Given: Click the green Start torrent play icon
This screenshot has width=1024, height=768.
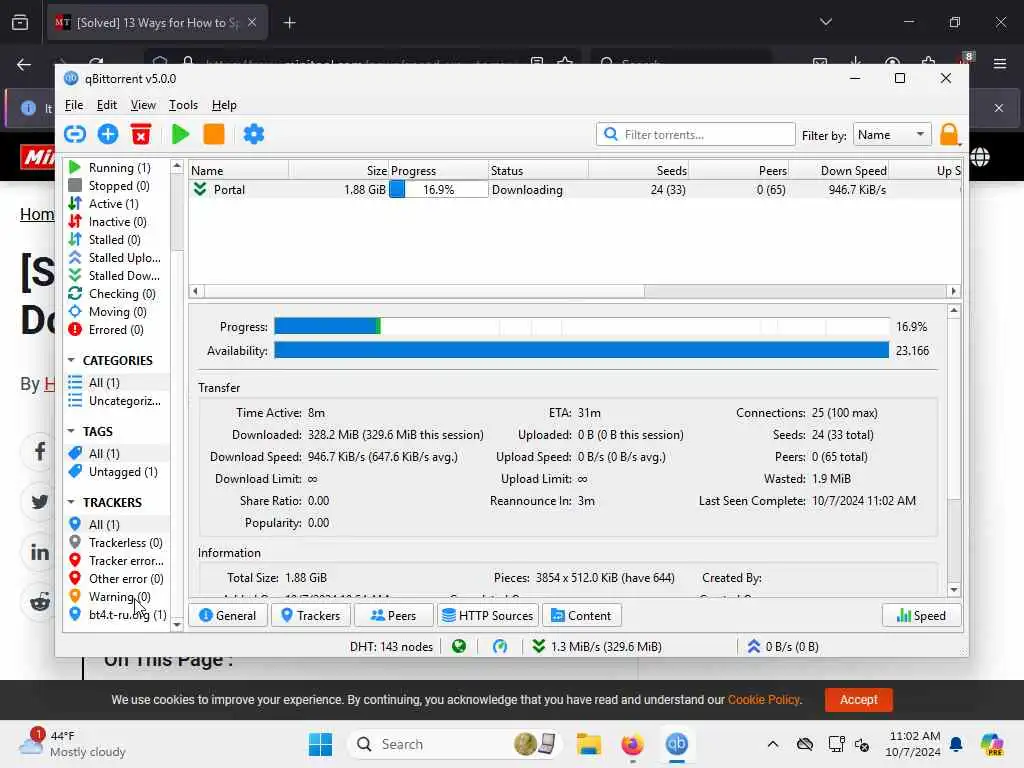Looking at the screenshot, I should tap(180, 135).
